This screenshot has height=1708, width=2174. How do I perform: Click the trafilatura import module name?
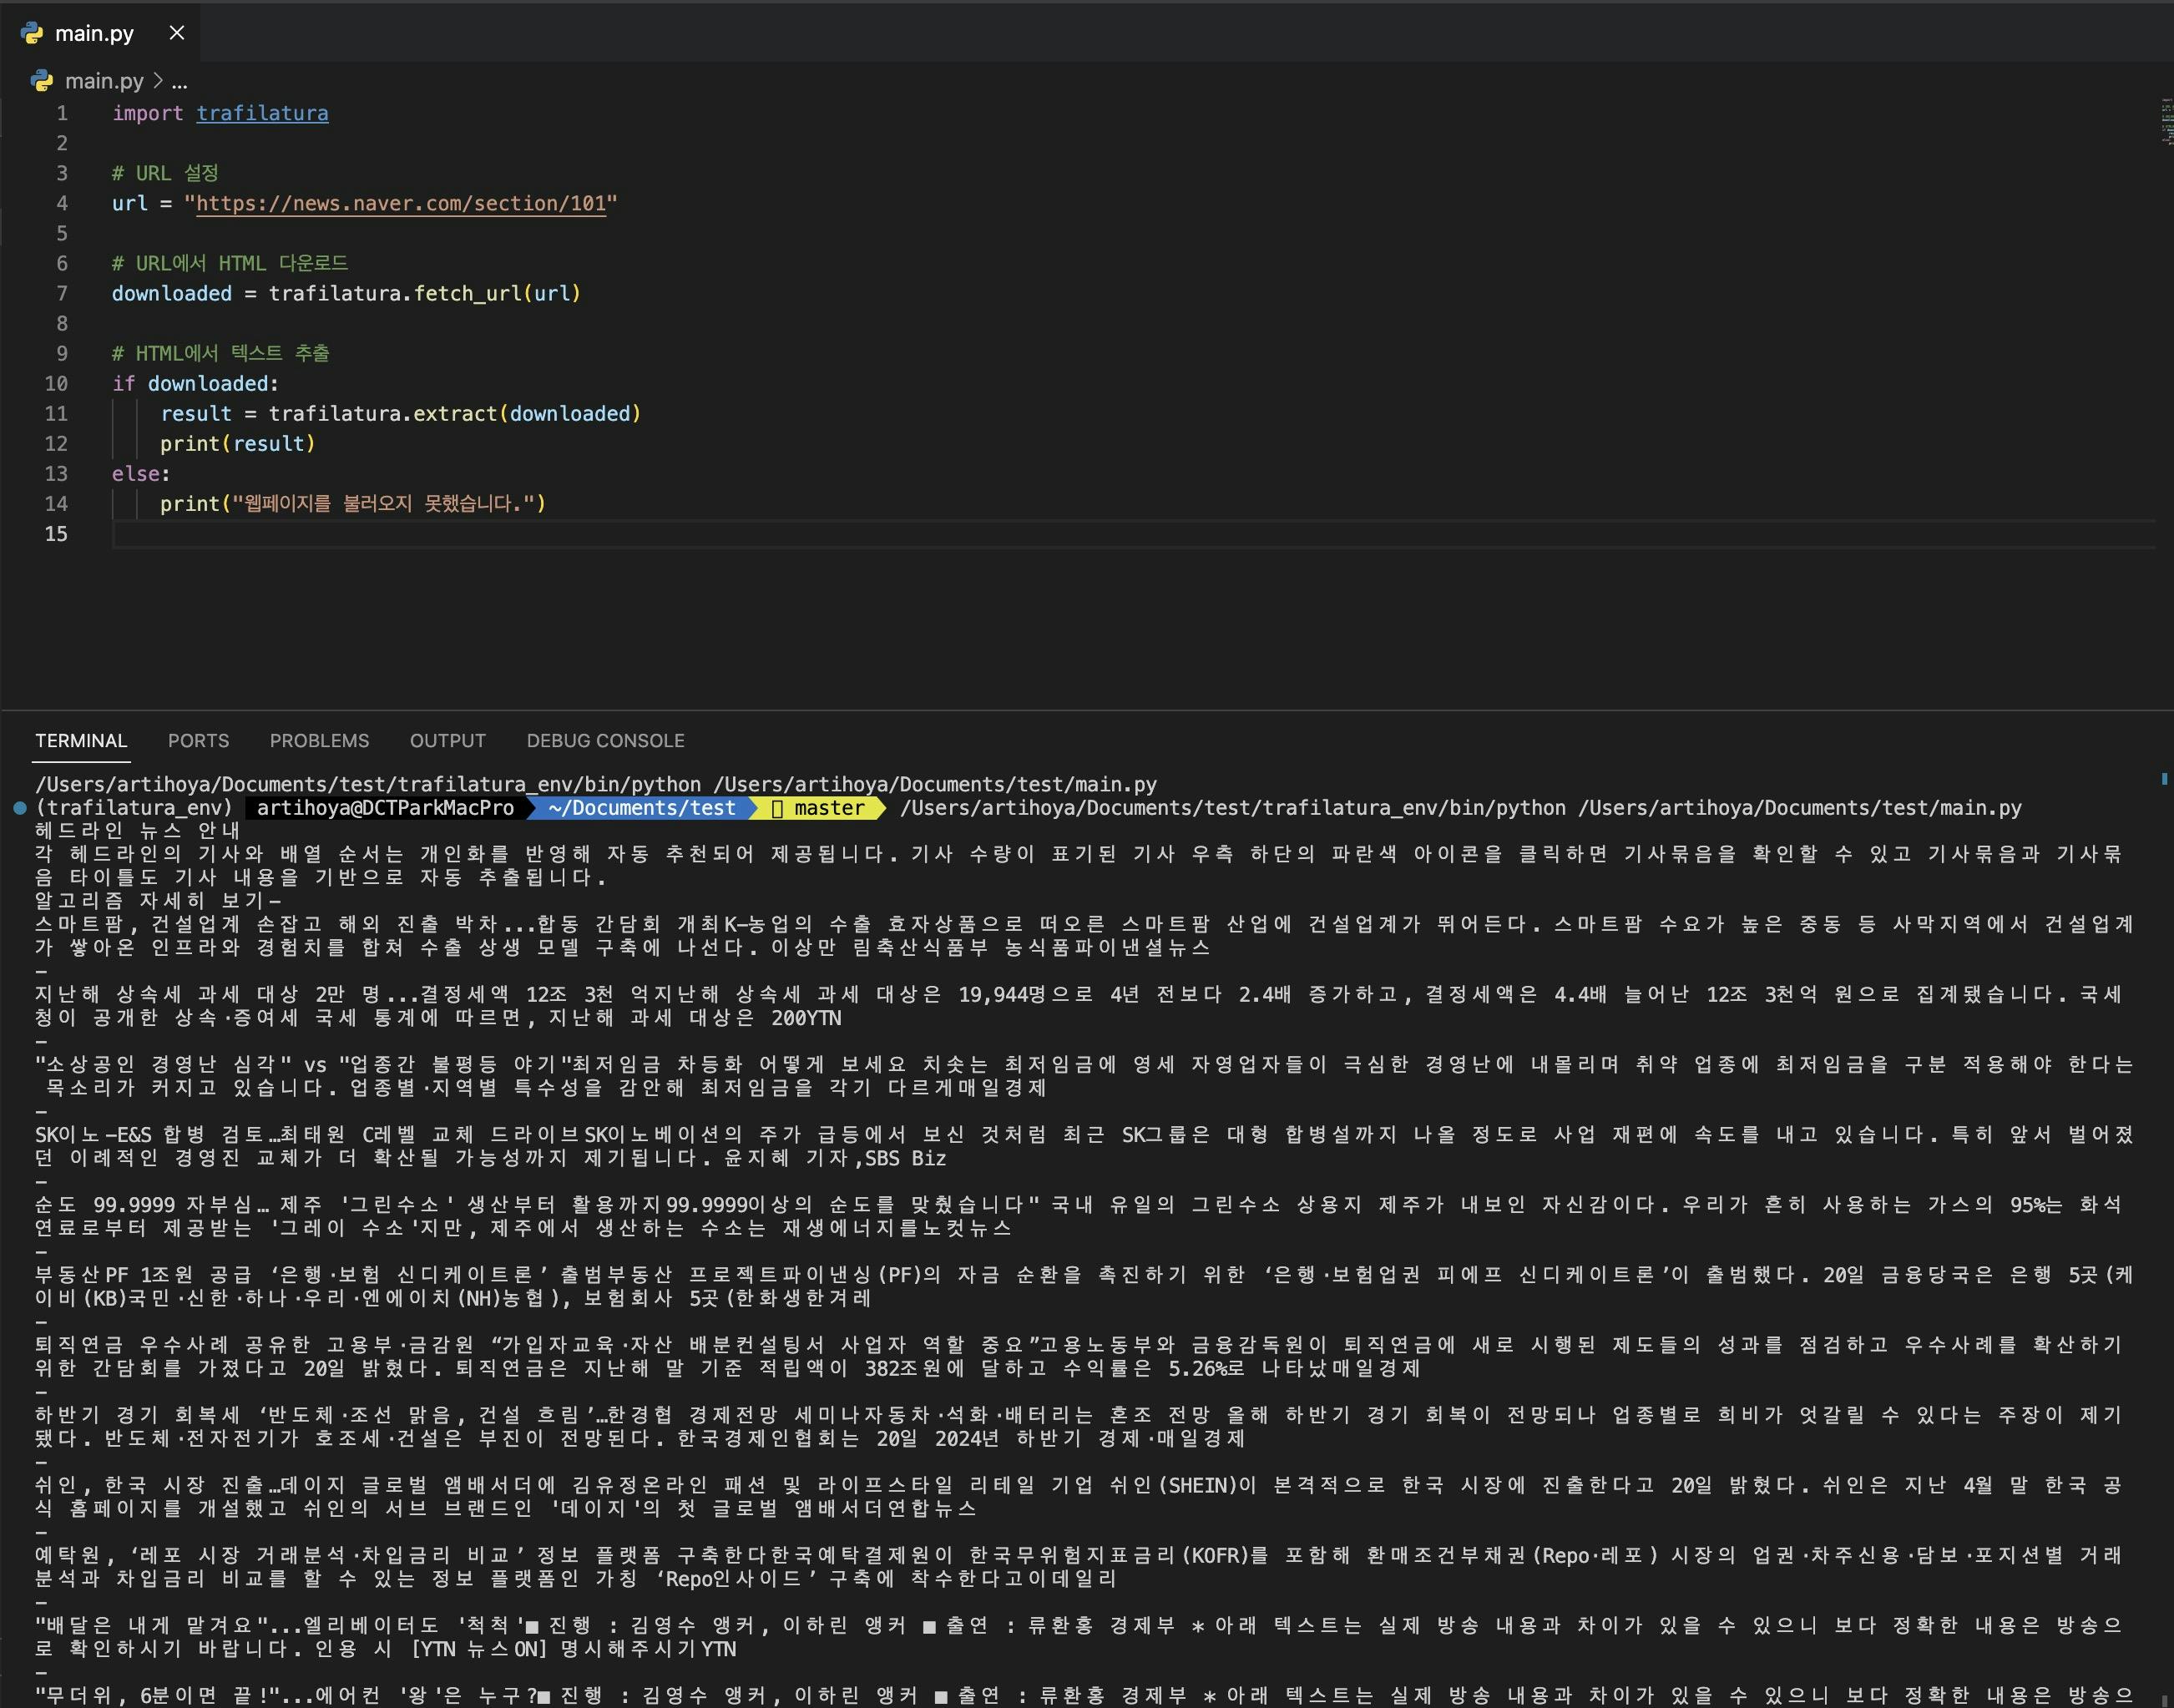click(x=262, y=113)
